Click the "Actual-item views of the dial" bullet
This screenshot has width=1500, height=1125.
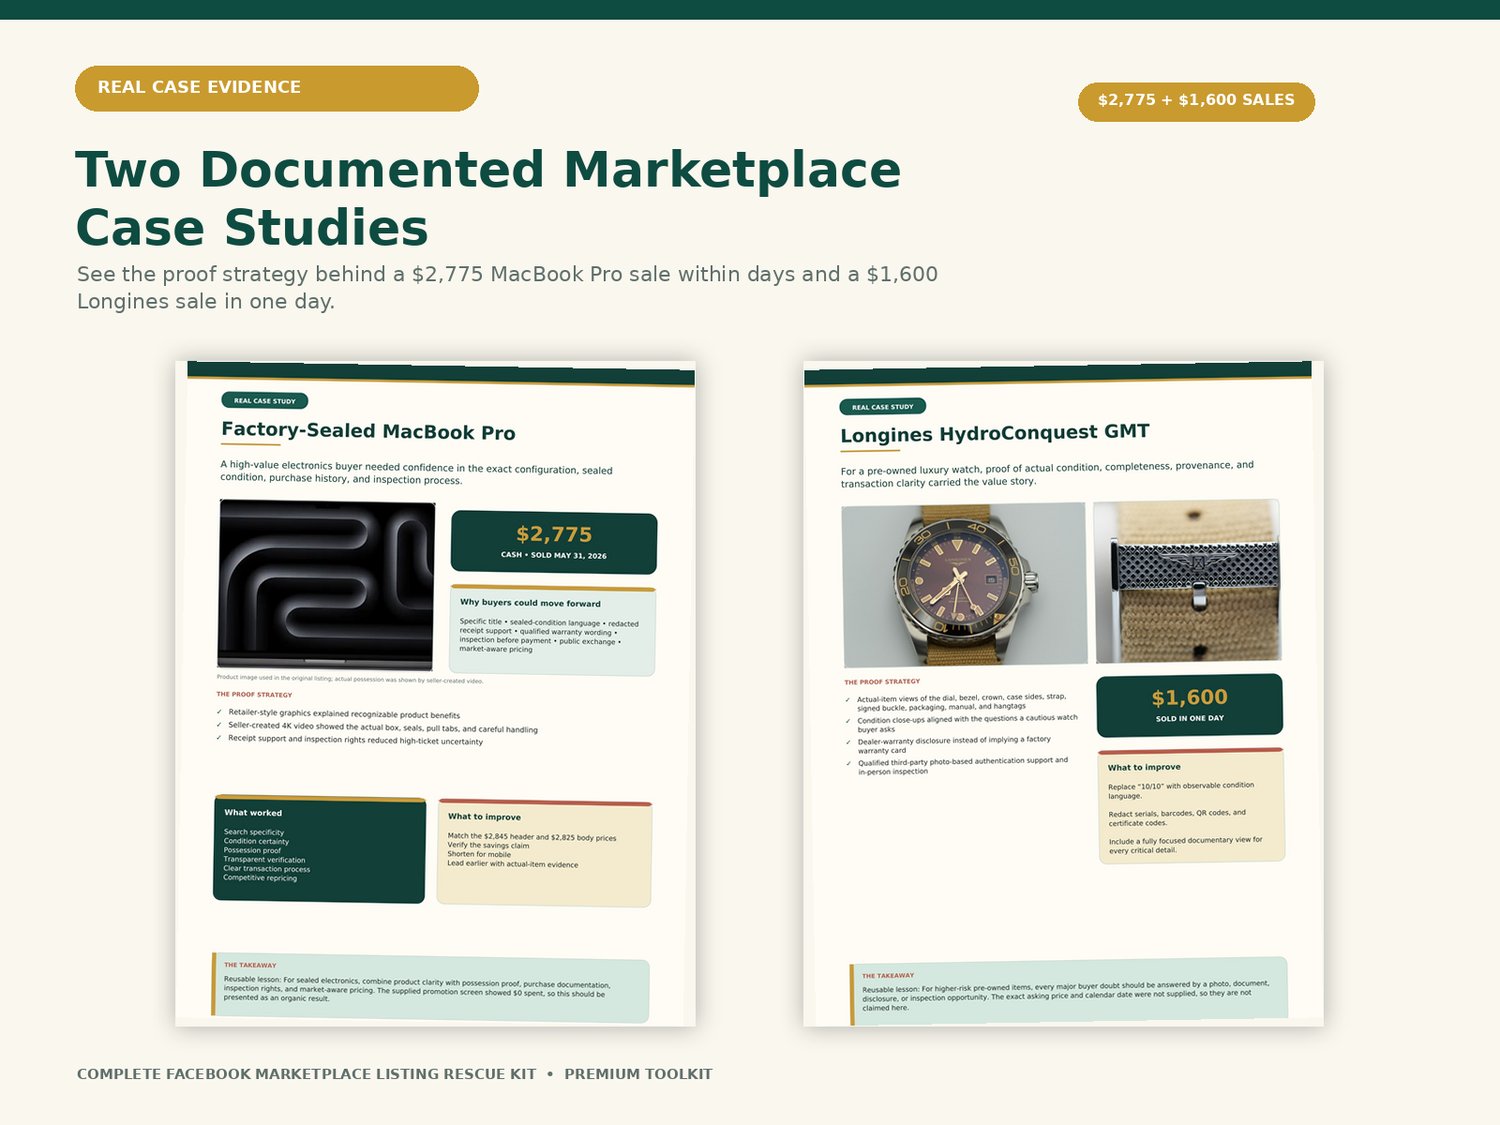click(x=956, y=702)
